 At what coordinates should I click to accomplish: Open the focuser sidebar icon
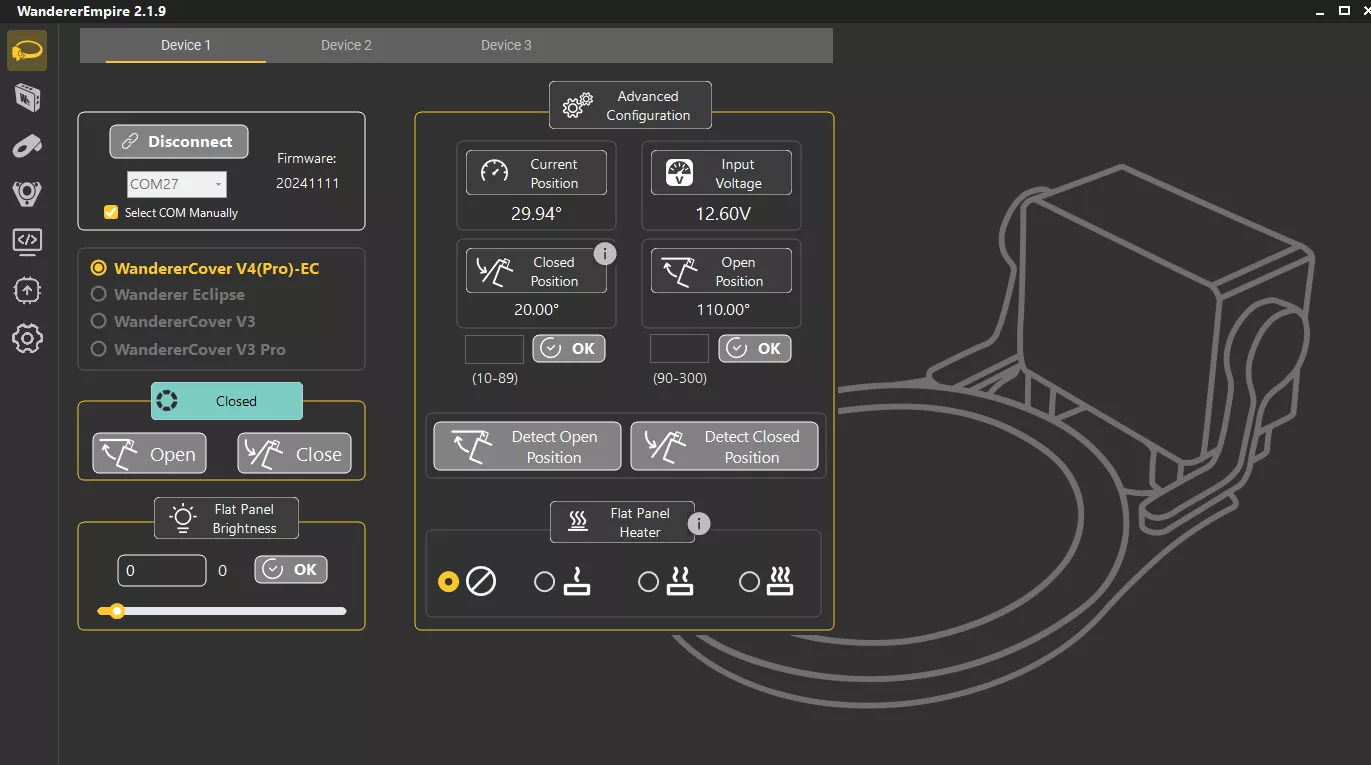(27, 193)
